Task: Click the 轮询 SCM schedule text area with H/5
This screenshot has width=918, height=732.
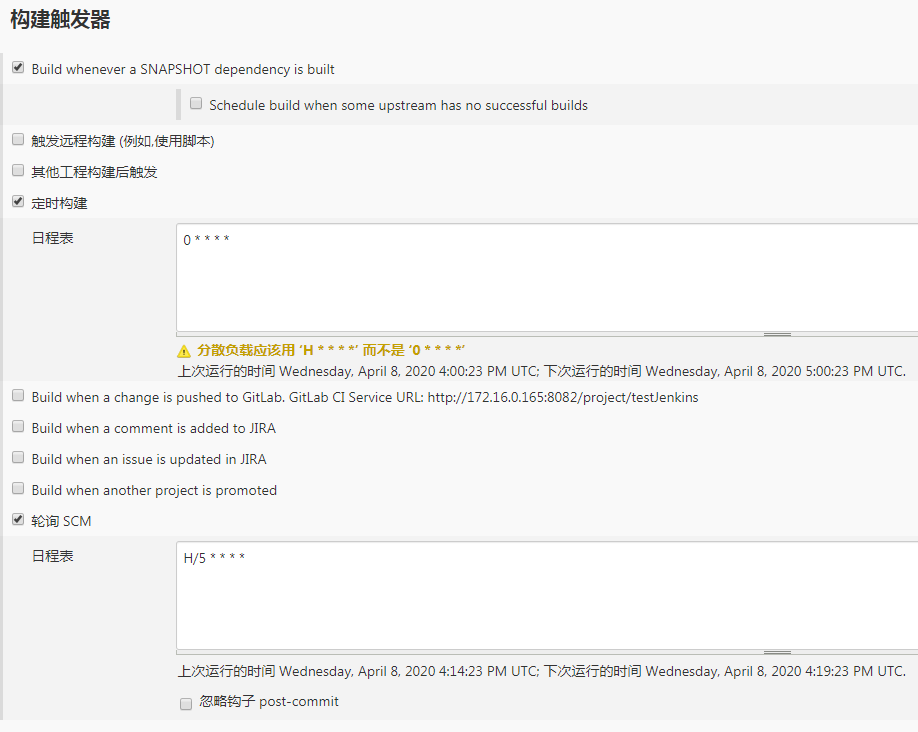Action: point(546,595)
